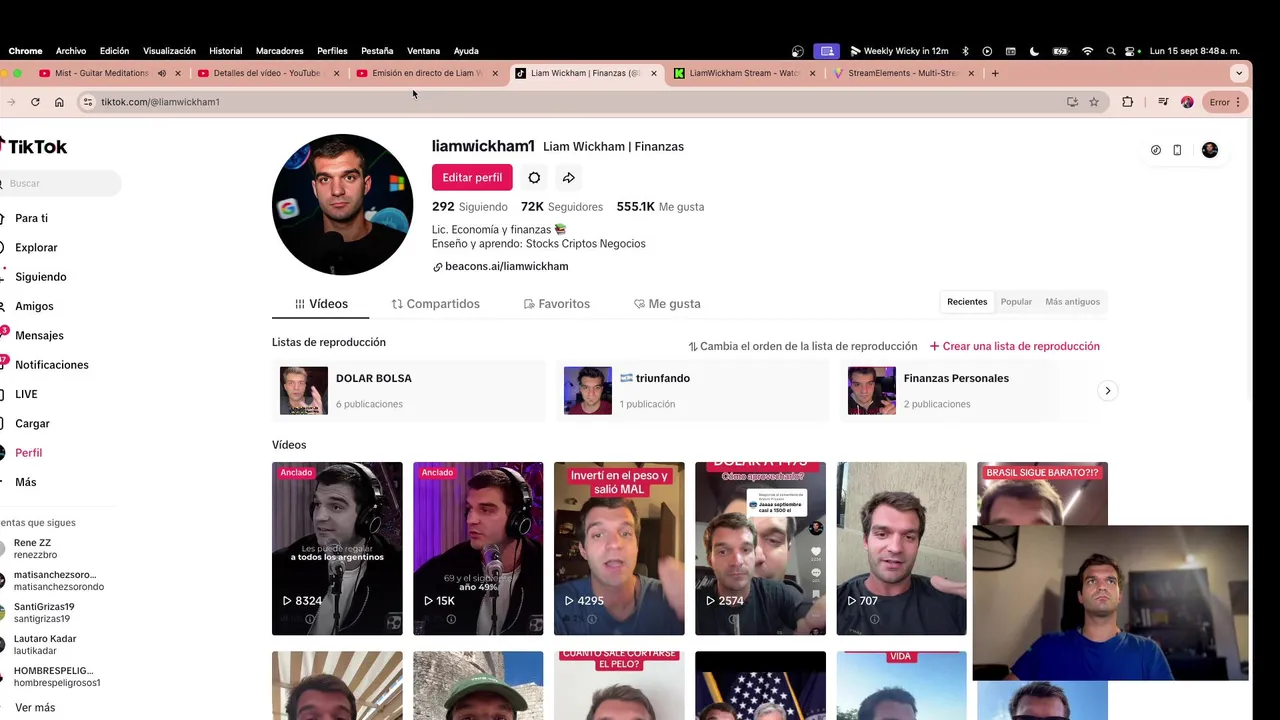
Task: Open the Visualización menu
Action: click(x=169, y=51)
